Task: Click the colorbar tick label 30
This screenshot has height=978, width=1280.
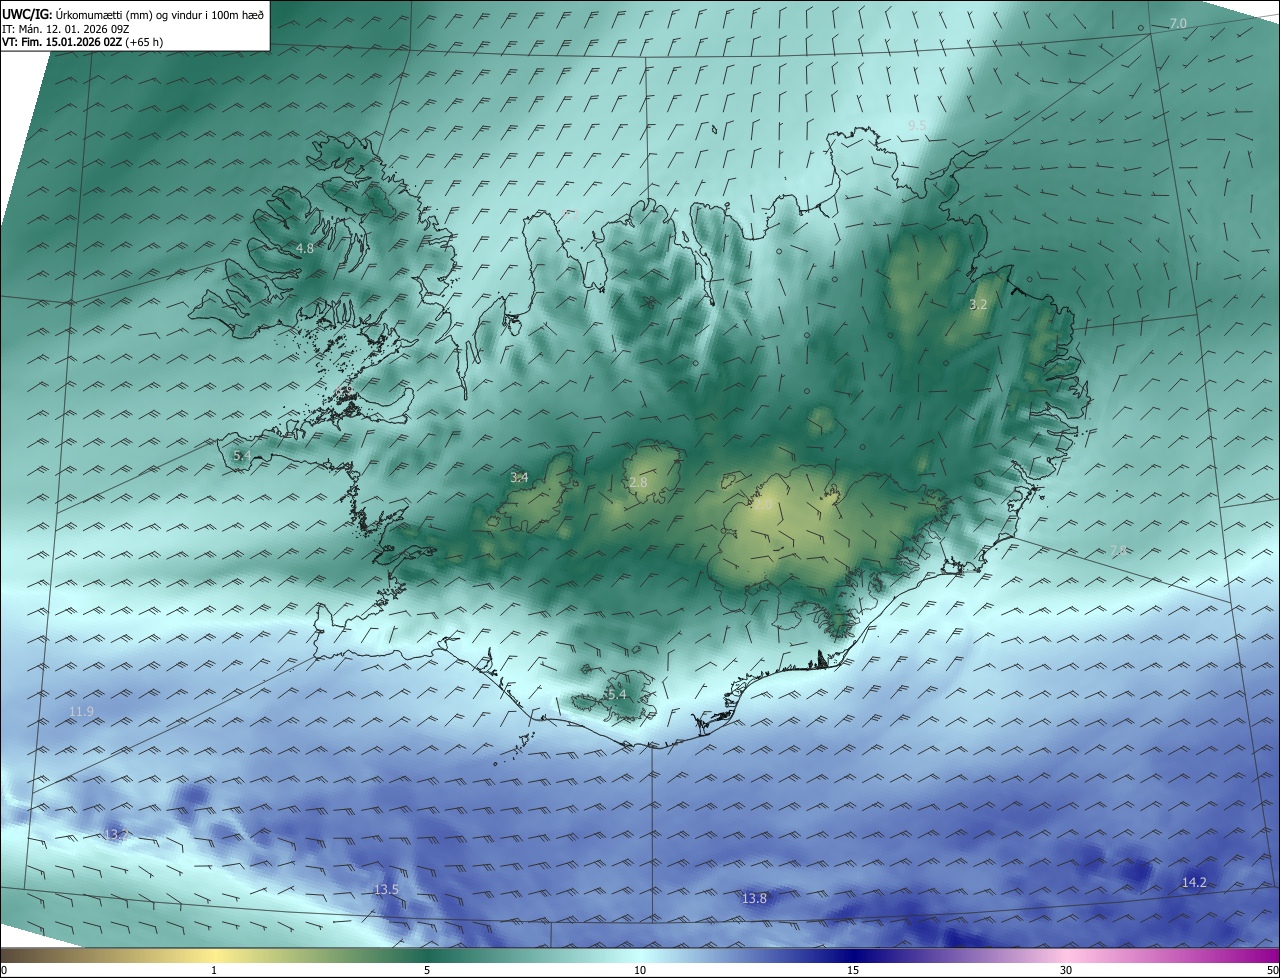Action: (1066, 970)
